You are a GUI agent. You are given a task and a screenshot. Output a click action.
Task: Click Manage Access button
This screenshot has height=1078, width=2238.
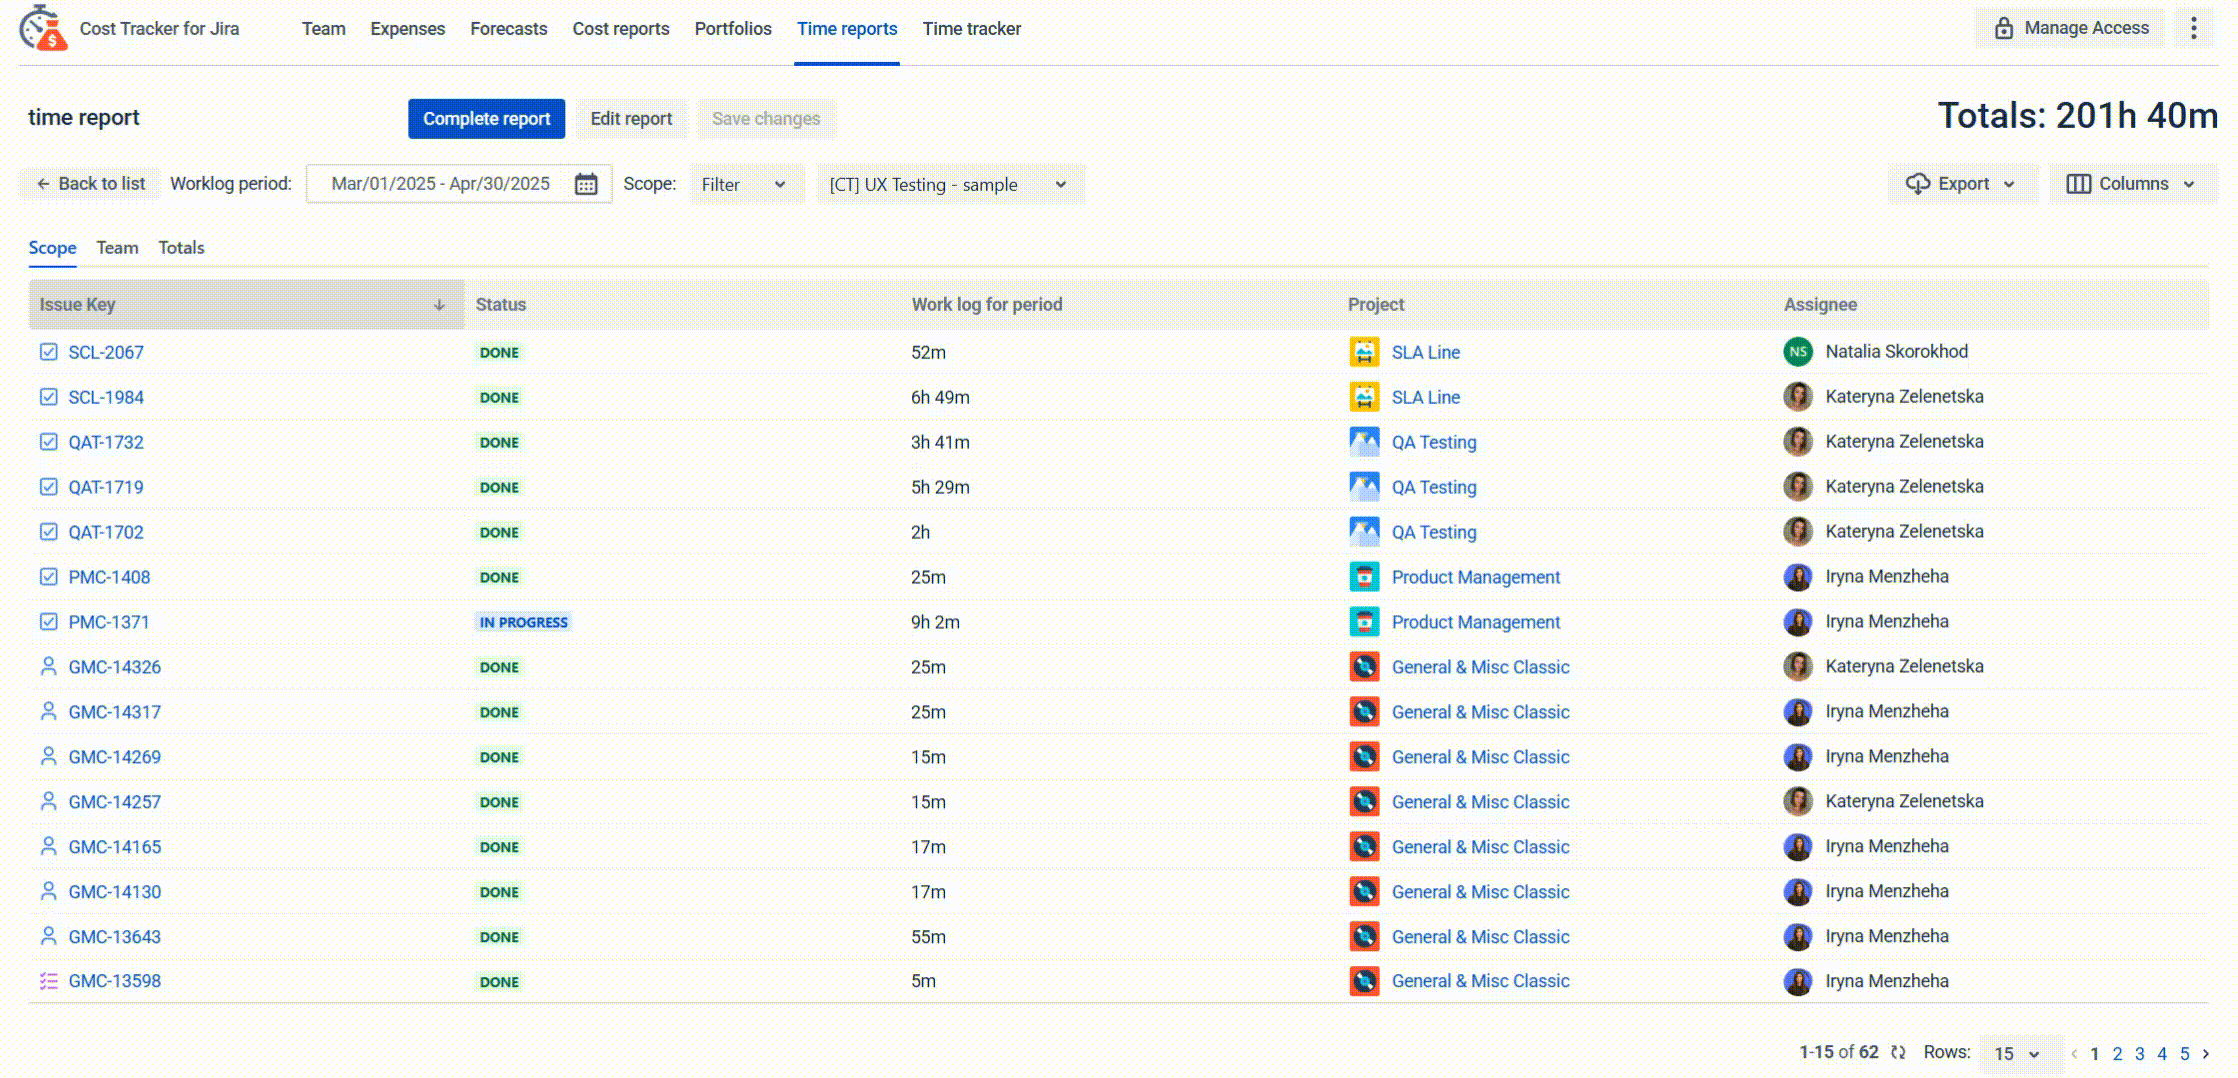pos(2071,28)
